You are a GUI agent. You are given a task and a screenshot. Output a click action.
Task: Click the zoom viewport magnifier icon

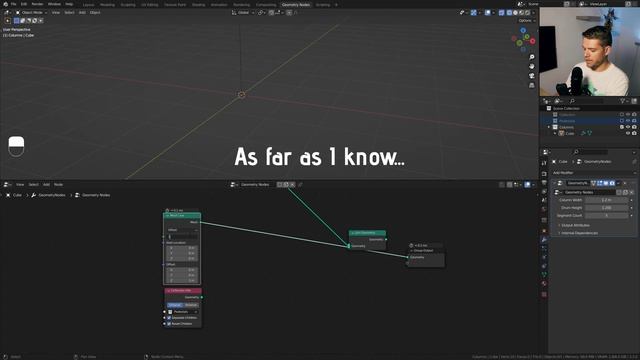pyautogui.click(x=531, y=57)
